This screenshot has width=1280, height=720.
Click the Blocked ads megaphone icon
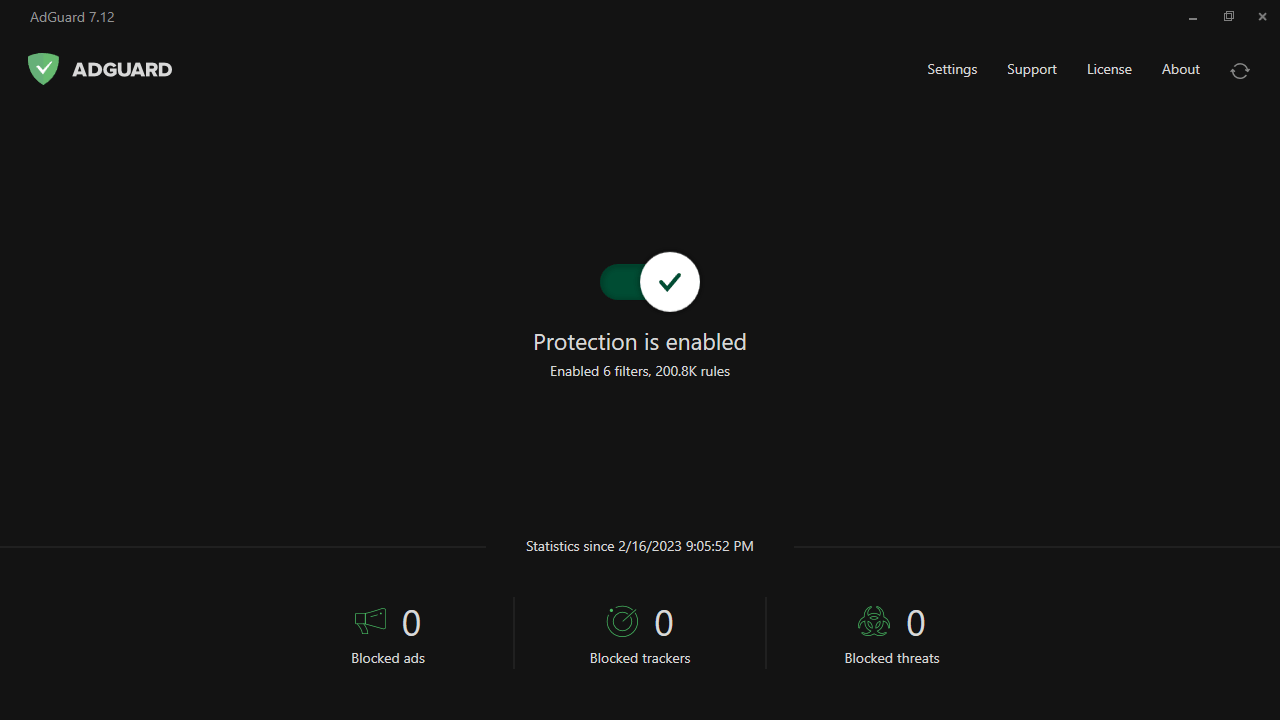(x=370, y=622)
